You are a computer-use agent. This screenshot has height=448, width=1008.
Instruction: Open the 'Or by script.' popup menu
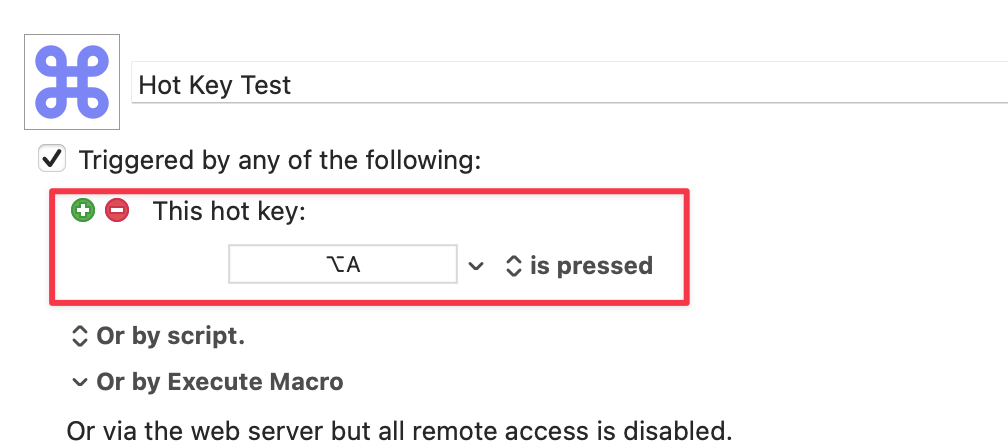click(170, 337)
